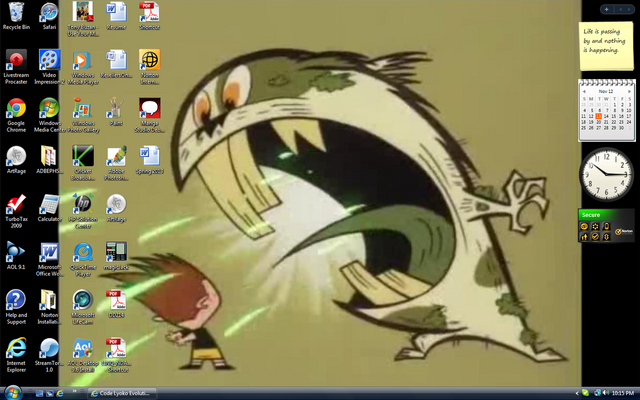Click the network status tray icon
Image resolution: width=640 pixels, height=400 pixels.
(598, 393)
